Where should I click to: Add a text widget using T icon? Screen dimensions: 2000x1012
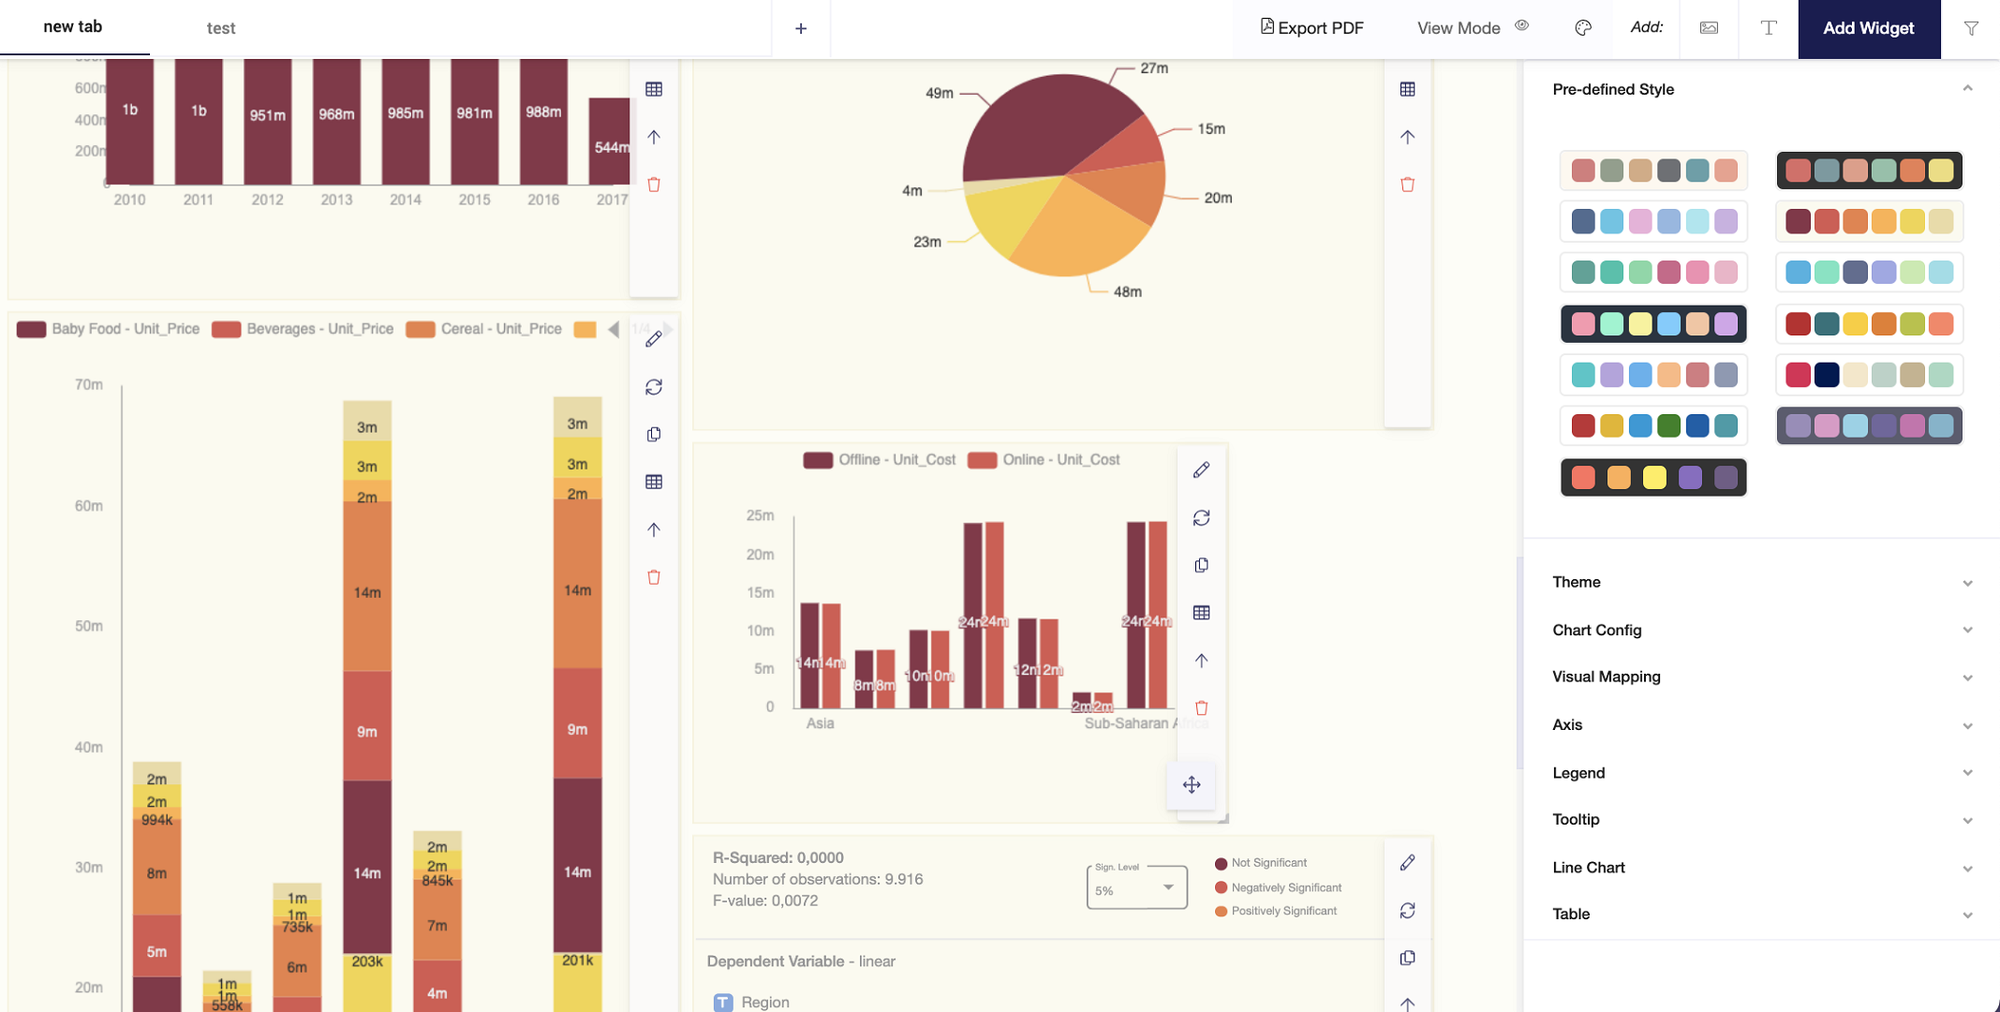point(1768,28)
